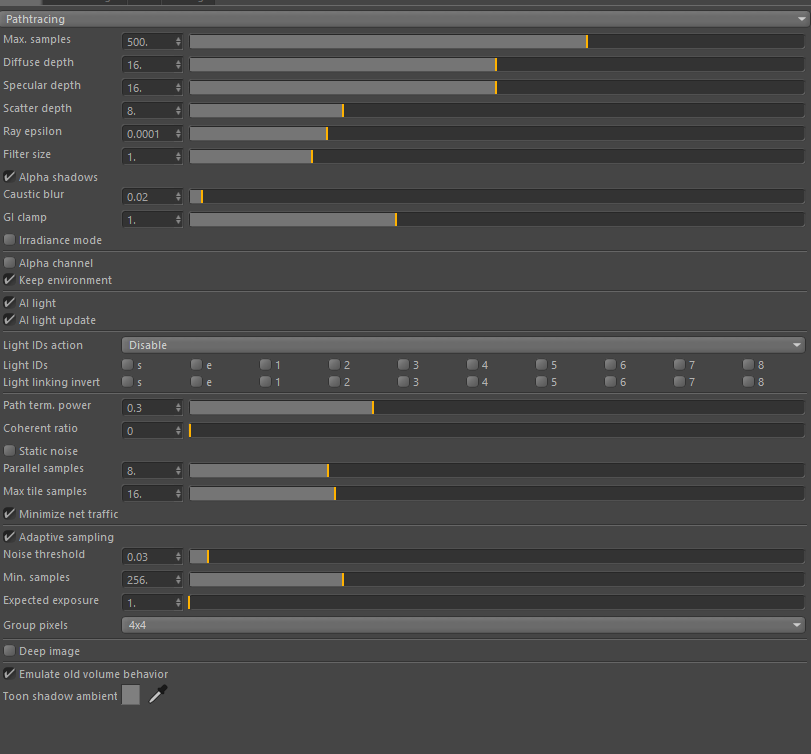Enable Light linking invert checkbox 7
The image size is (811, 754).
pos(679,382)
